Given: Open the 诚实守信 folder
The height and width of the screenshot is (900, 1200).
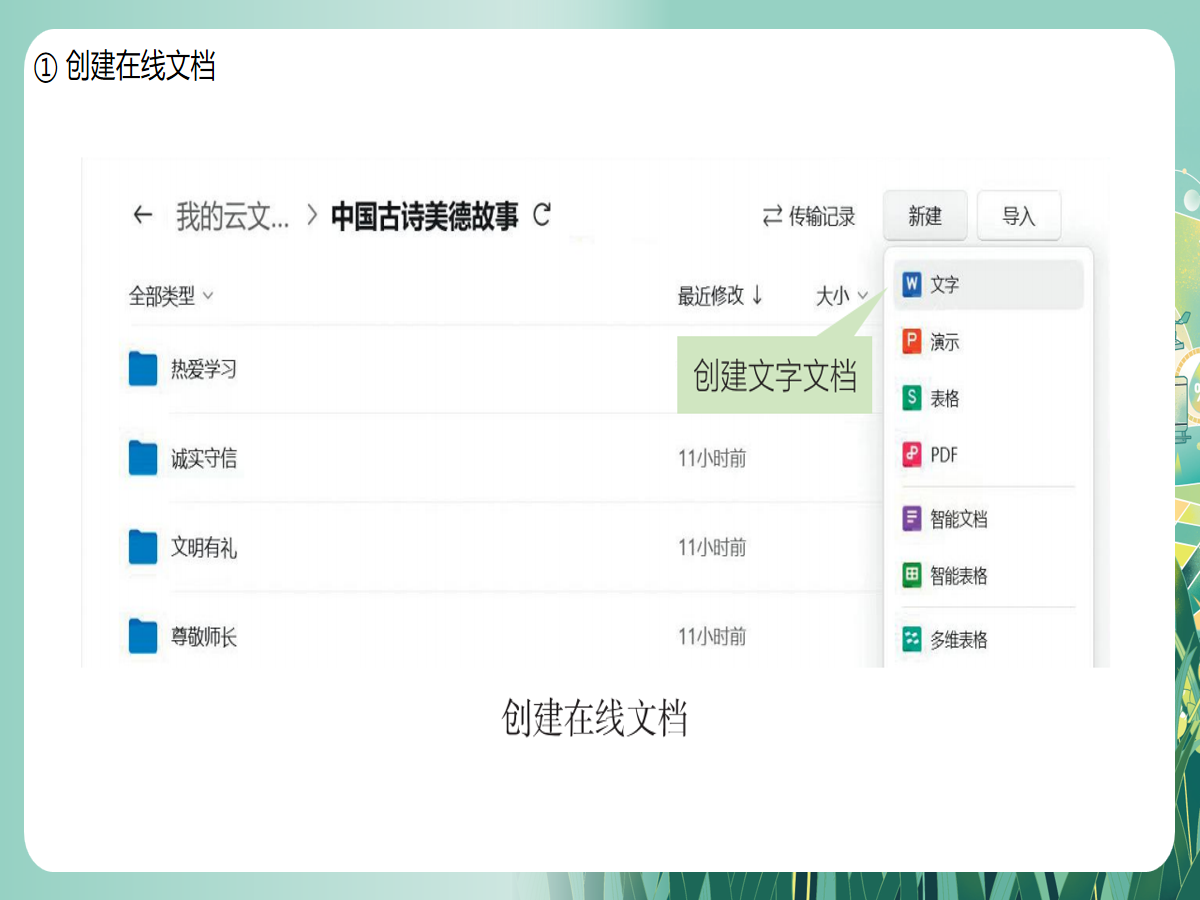Looking at the screenshot, I should pos(203,459).
